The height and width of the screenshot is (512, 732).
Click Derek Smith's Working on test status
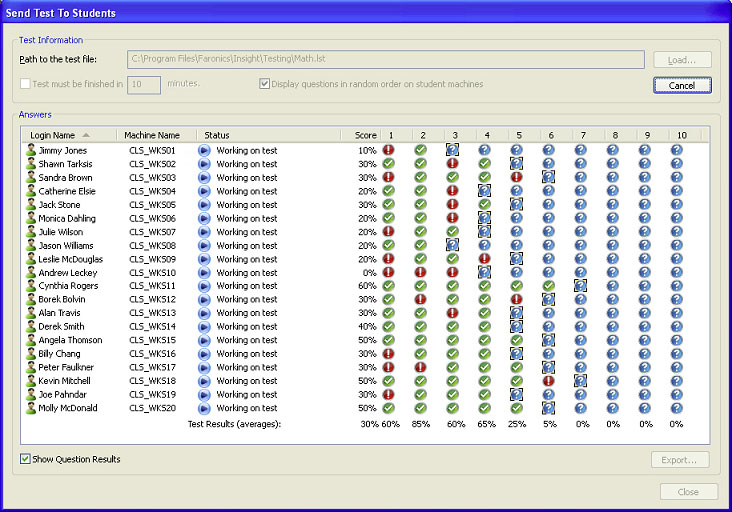246,326
